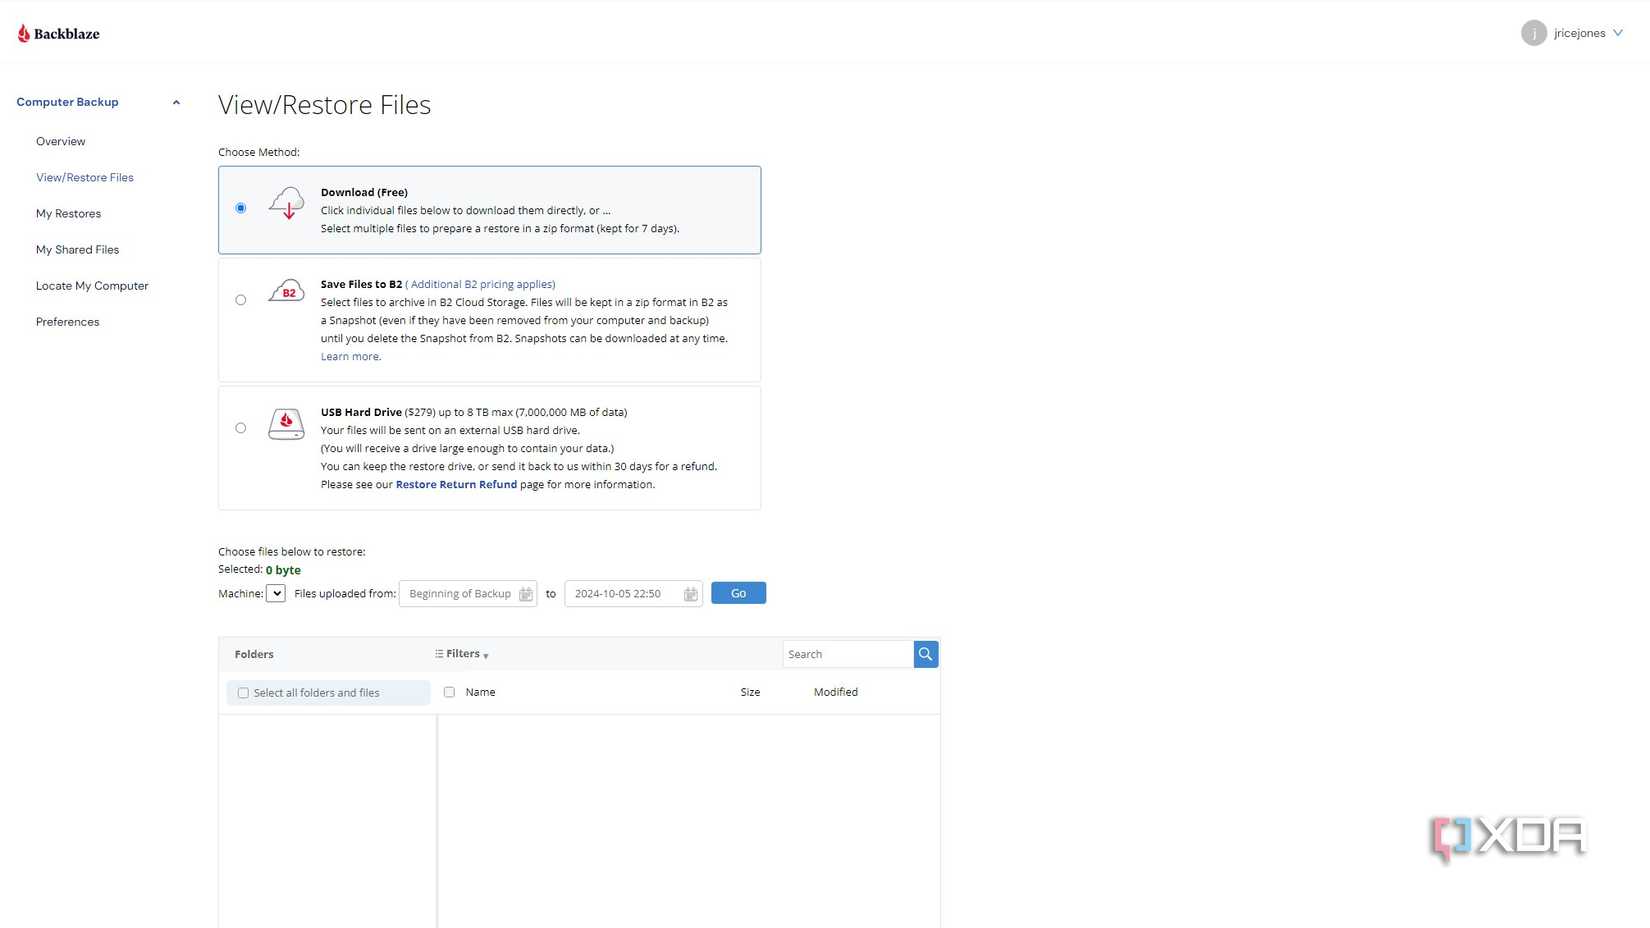Click the jricejones username text

point(1579,33)
